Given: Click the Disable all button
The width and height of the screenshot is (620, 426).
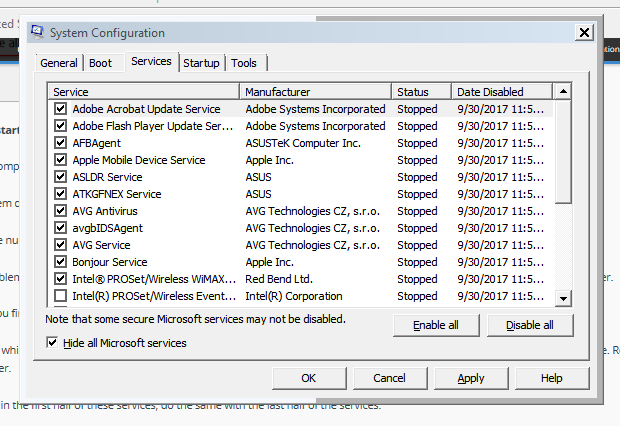Looking at the screenshot, I should pyautogui.click(x=530, y=325).
